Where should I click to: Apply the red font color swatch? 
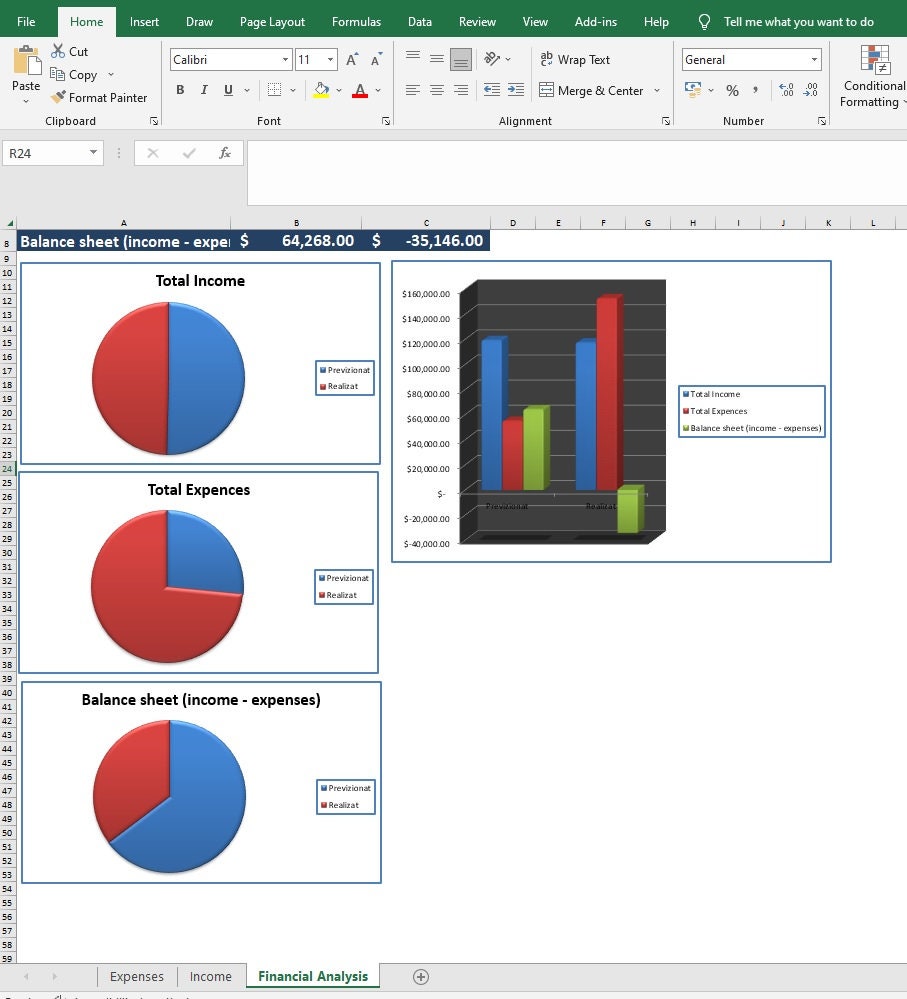click(x=359, y=91)
